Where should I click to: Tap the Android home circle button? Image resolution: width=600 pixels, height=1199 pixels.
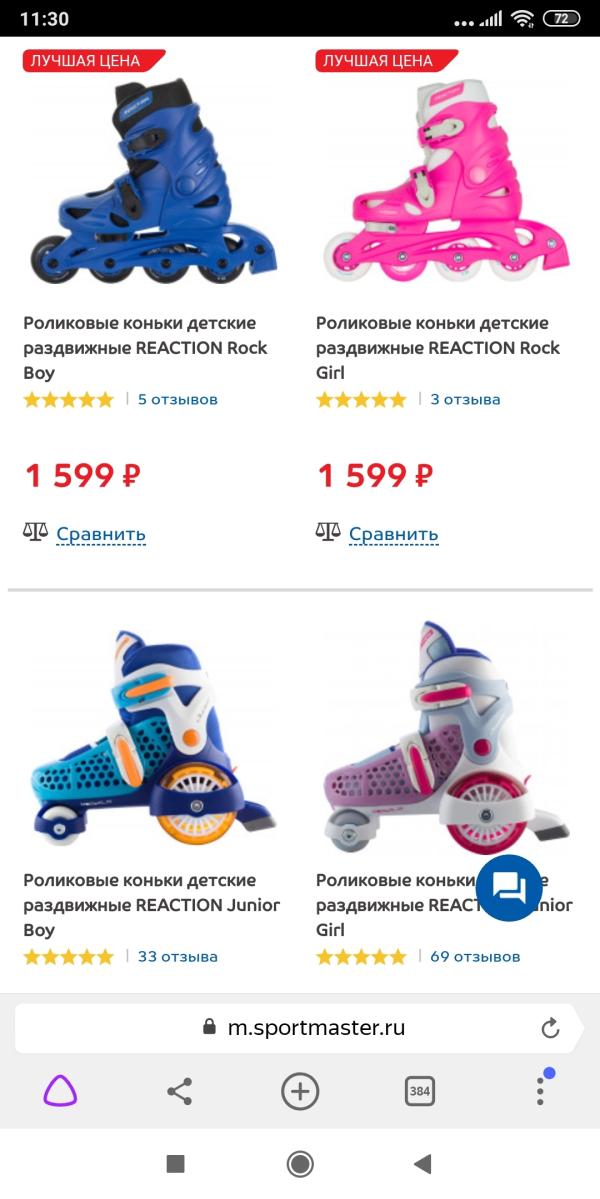pyautogui.click(x=300, y=1164)
